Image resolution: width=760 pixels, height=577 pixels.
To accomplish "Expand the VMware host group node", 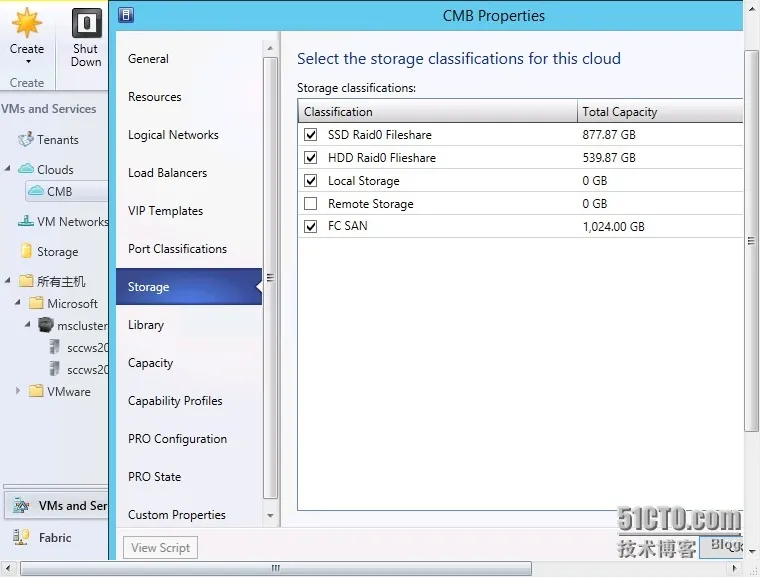I will tap(17, 391).
